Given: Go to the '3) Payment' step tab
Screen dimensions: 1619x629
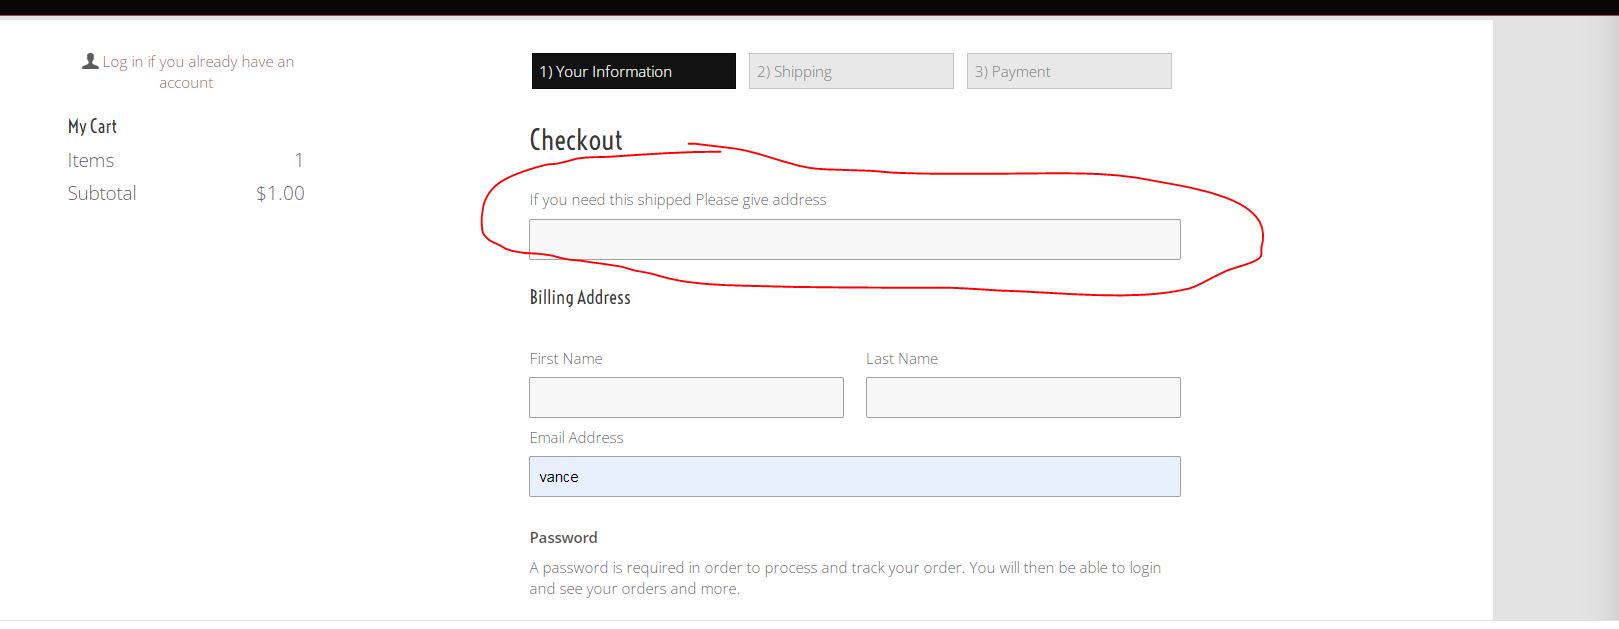Looking at the screenshot, I should pos(1069,71).
